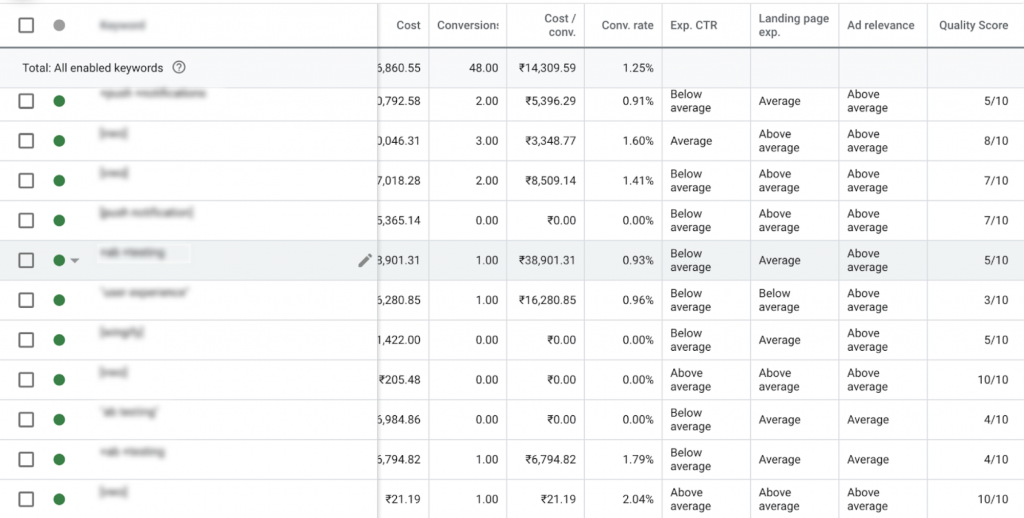1024x518 pixels.
Task: Check the box in the 8,901.31 cost row
Action: click(x=26, y=261)
